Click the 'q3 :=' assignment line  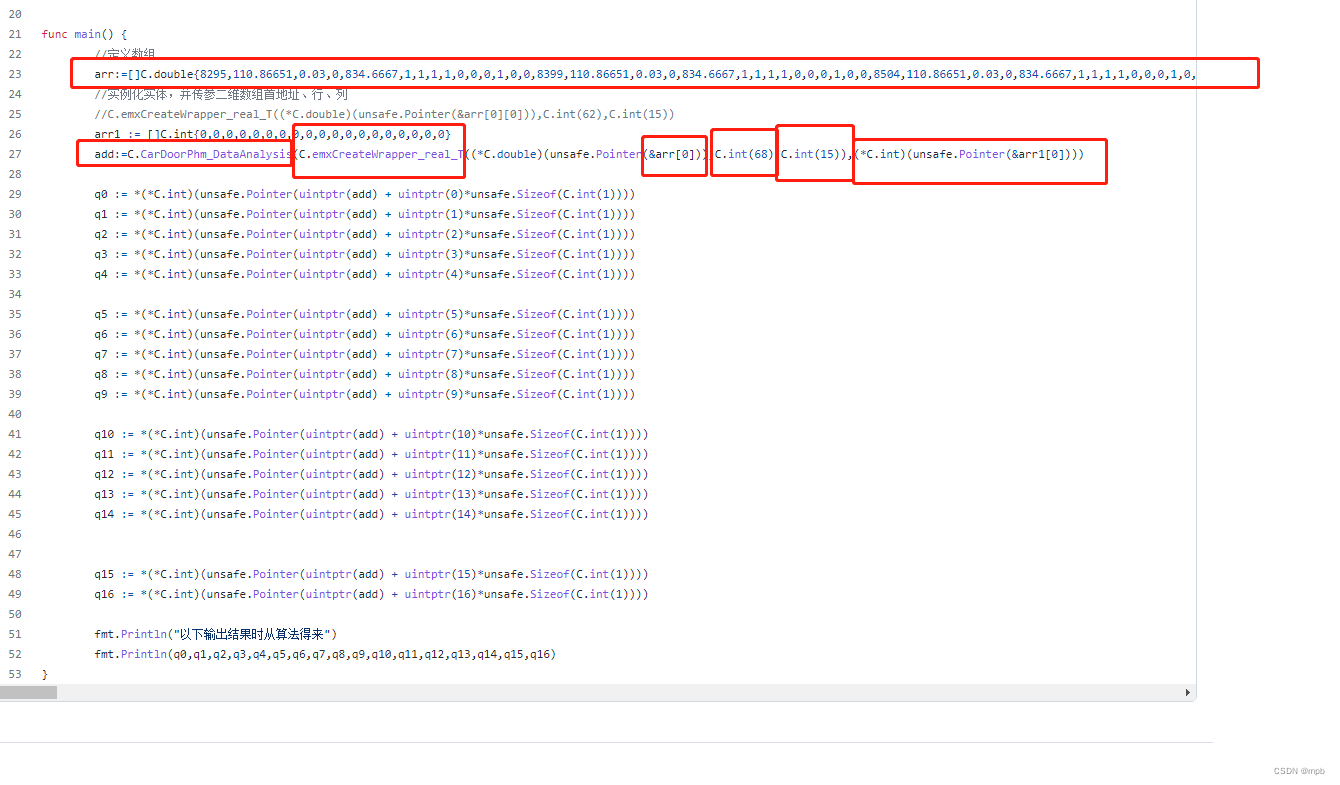[x=364, y=254]
